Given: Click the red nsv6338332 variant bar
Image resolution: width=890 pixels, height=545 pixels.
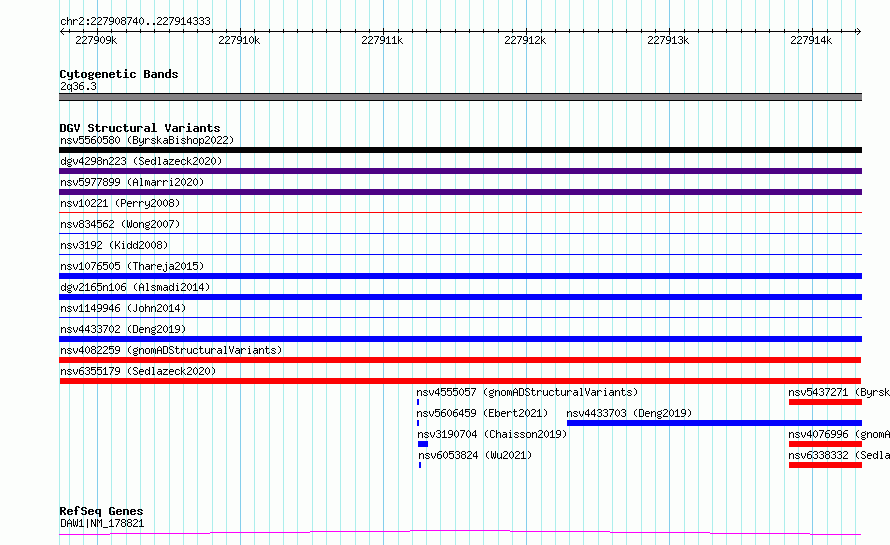Looking at the screenshot, I should tap(825, 465).
